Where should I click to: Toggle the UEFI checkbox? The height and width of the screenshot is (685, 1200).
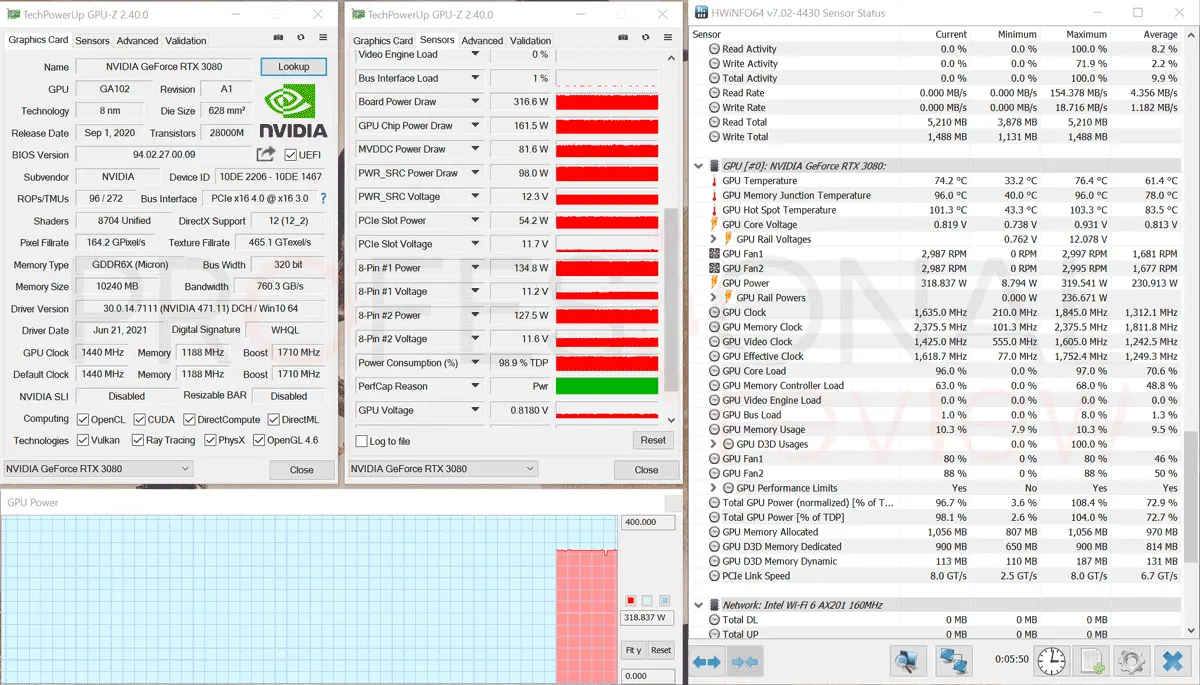coord(290,155)
